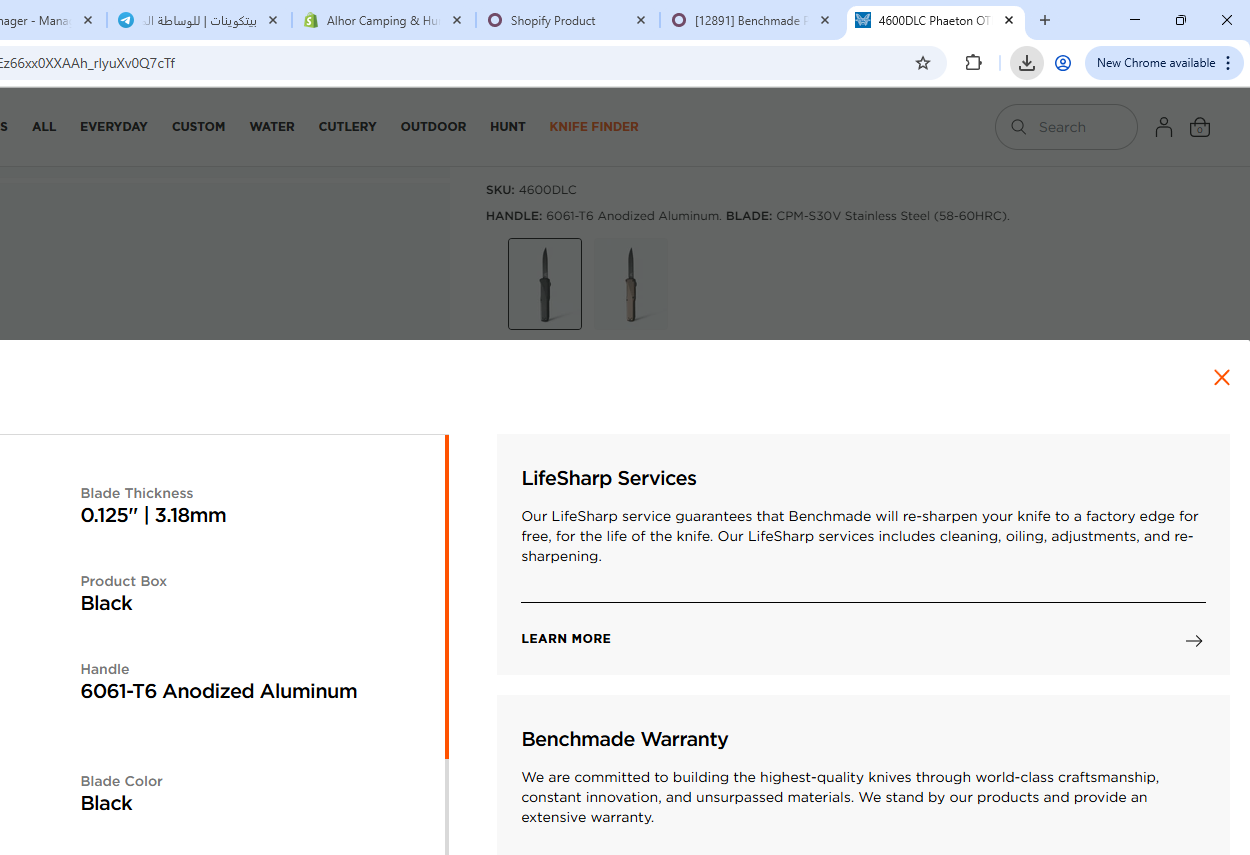Close the Alhor Camping tab
This screenshot has height=855, width=1250.
coord(457,20)
